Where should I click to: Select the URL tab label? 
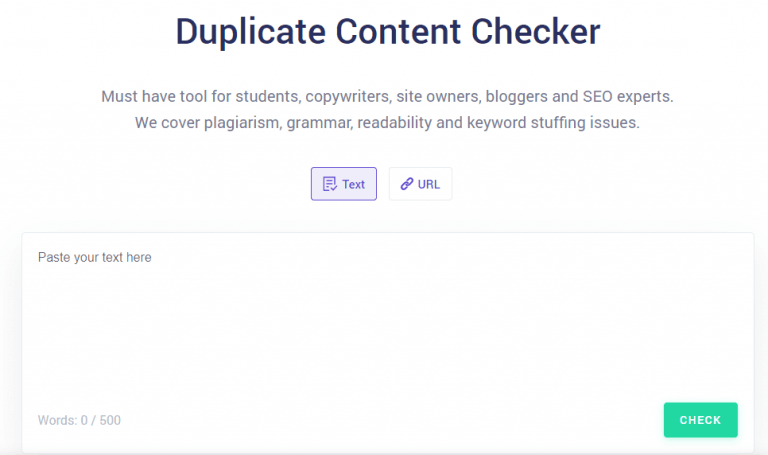click(x=429, y=184)
